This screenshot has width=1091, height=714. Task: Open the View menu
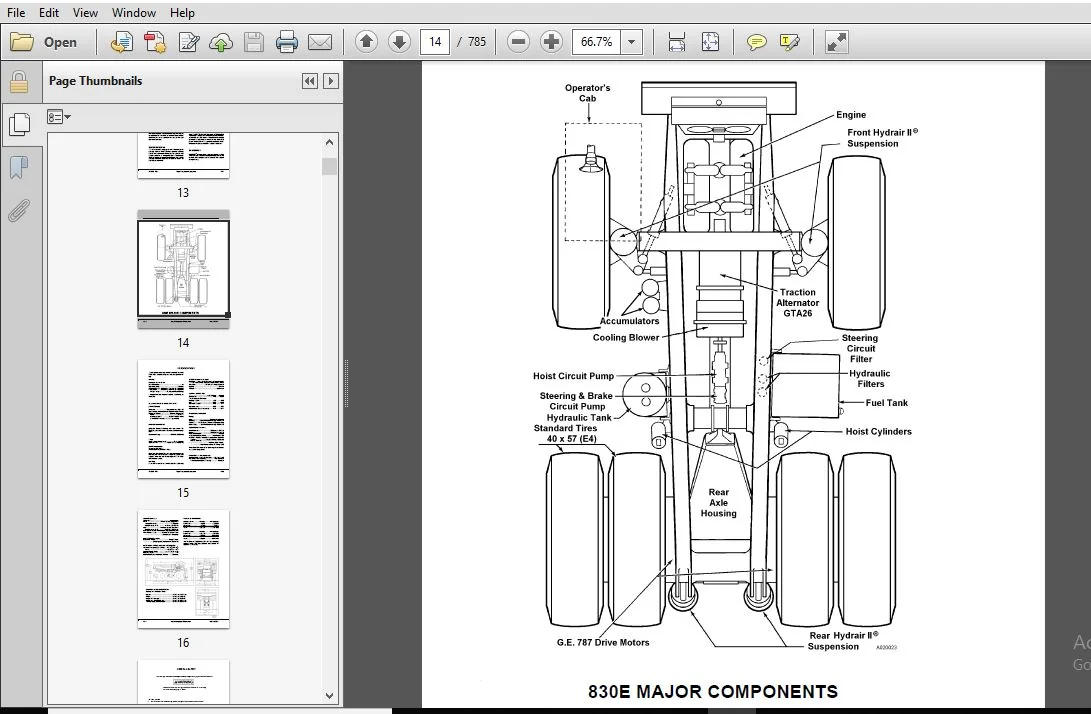click(86, 13)
